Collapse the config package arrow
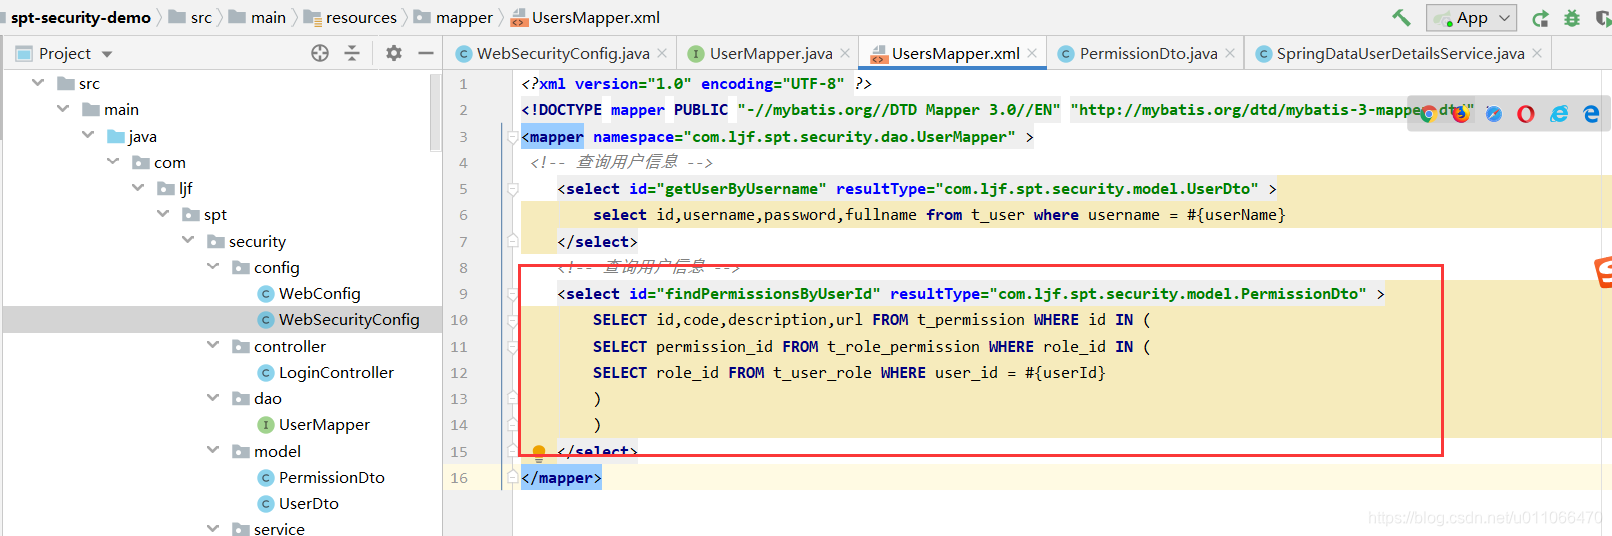Screen dimensions: 1612x536 tap(213, 266)
